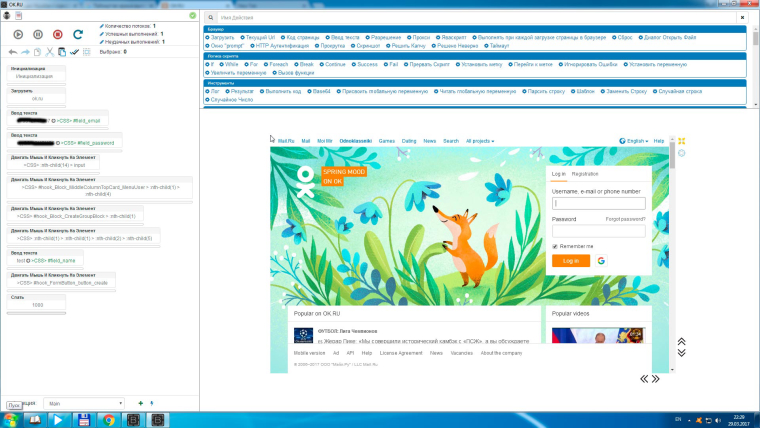This screenshot has width=760, height=428.
Task: Toggle the Remember me checkbox
Action: [x=555, y=245]
